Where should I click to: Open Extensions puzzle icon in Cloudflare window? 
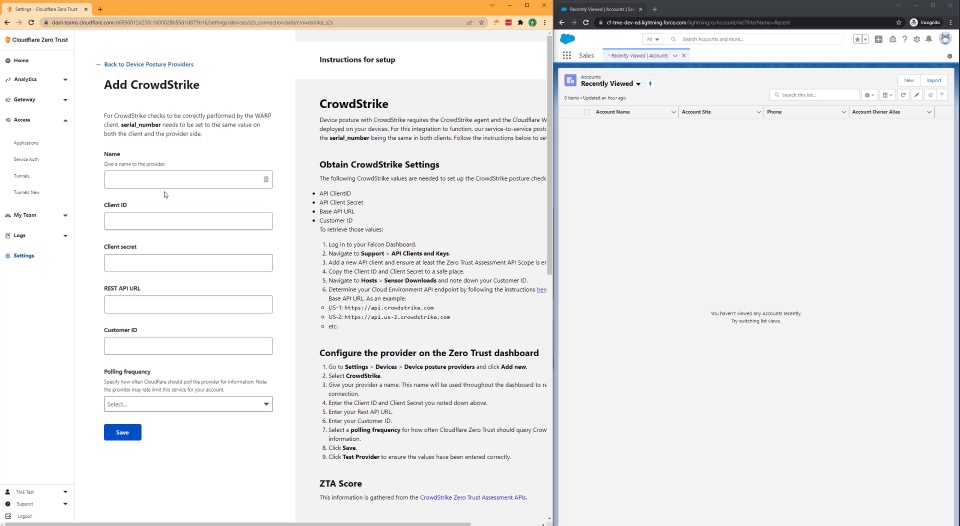(520, 23)
